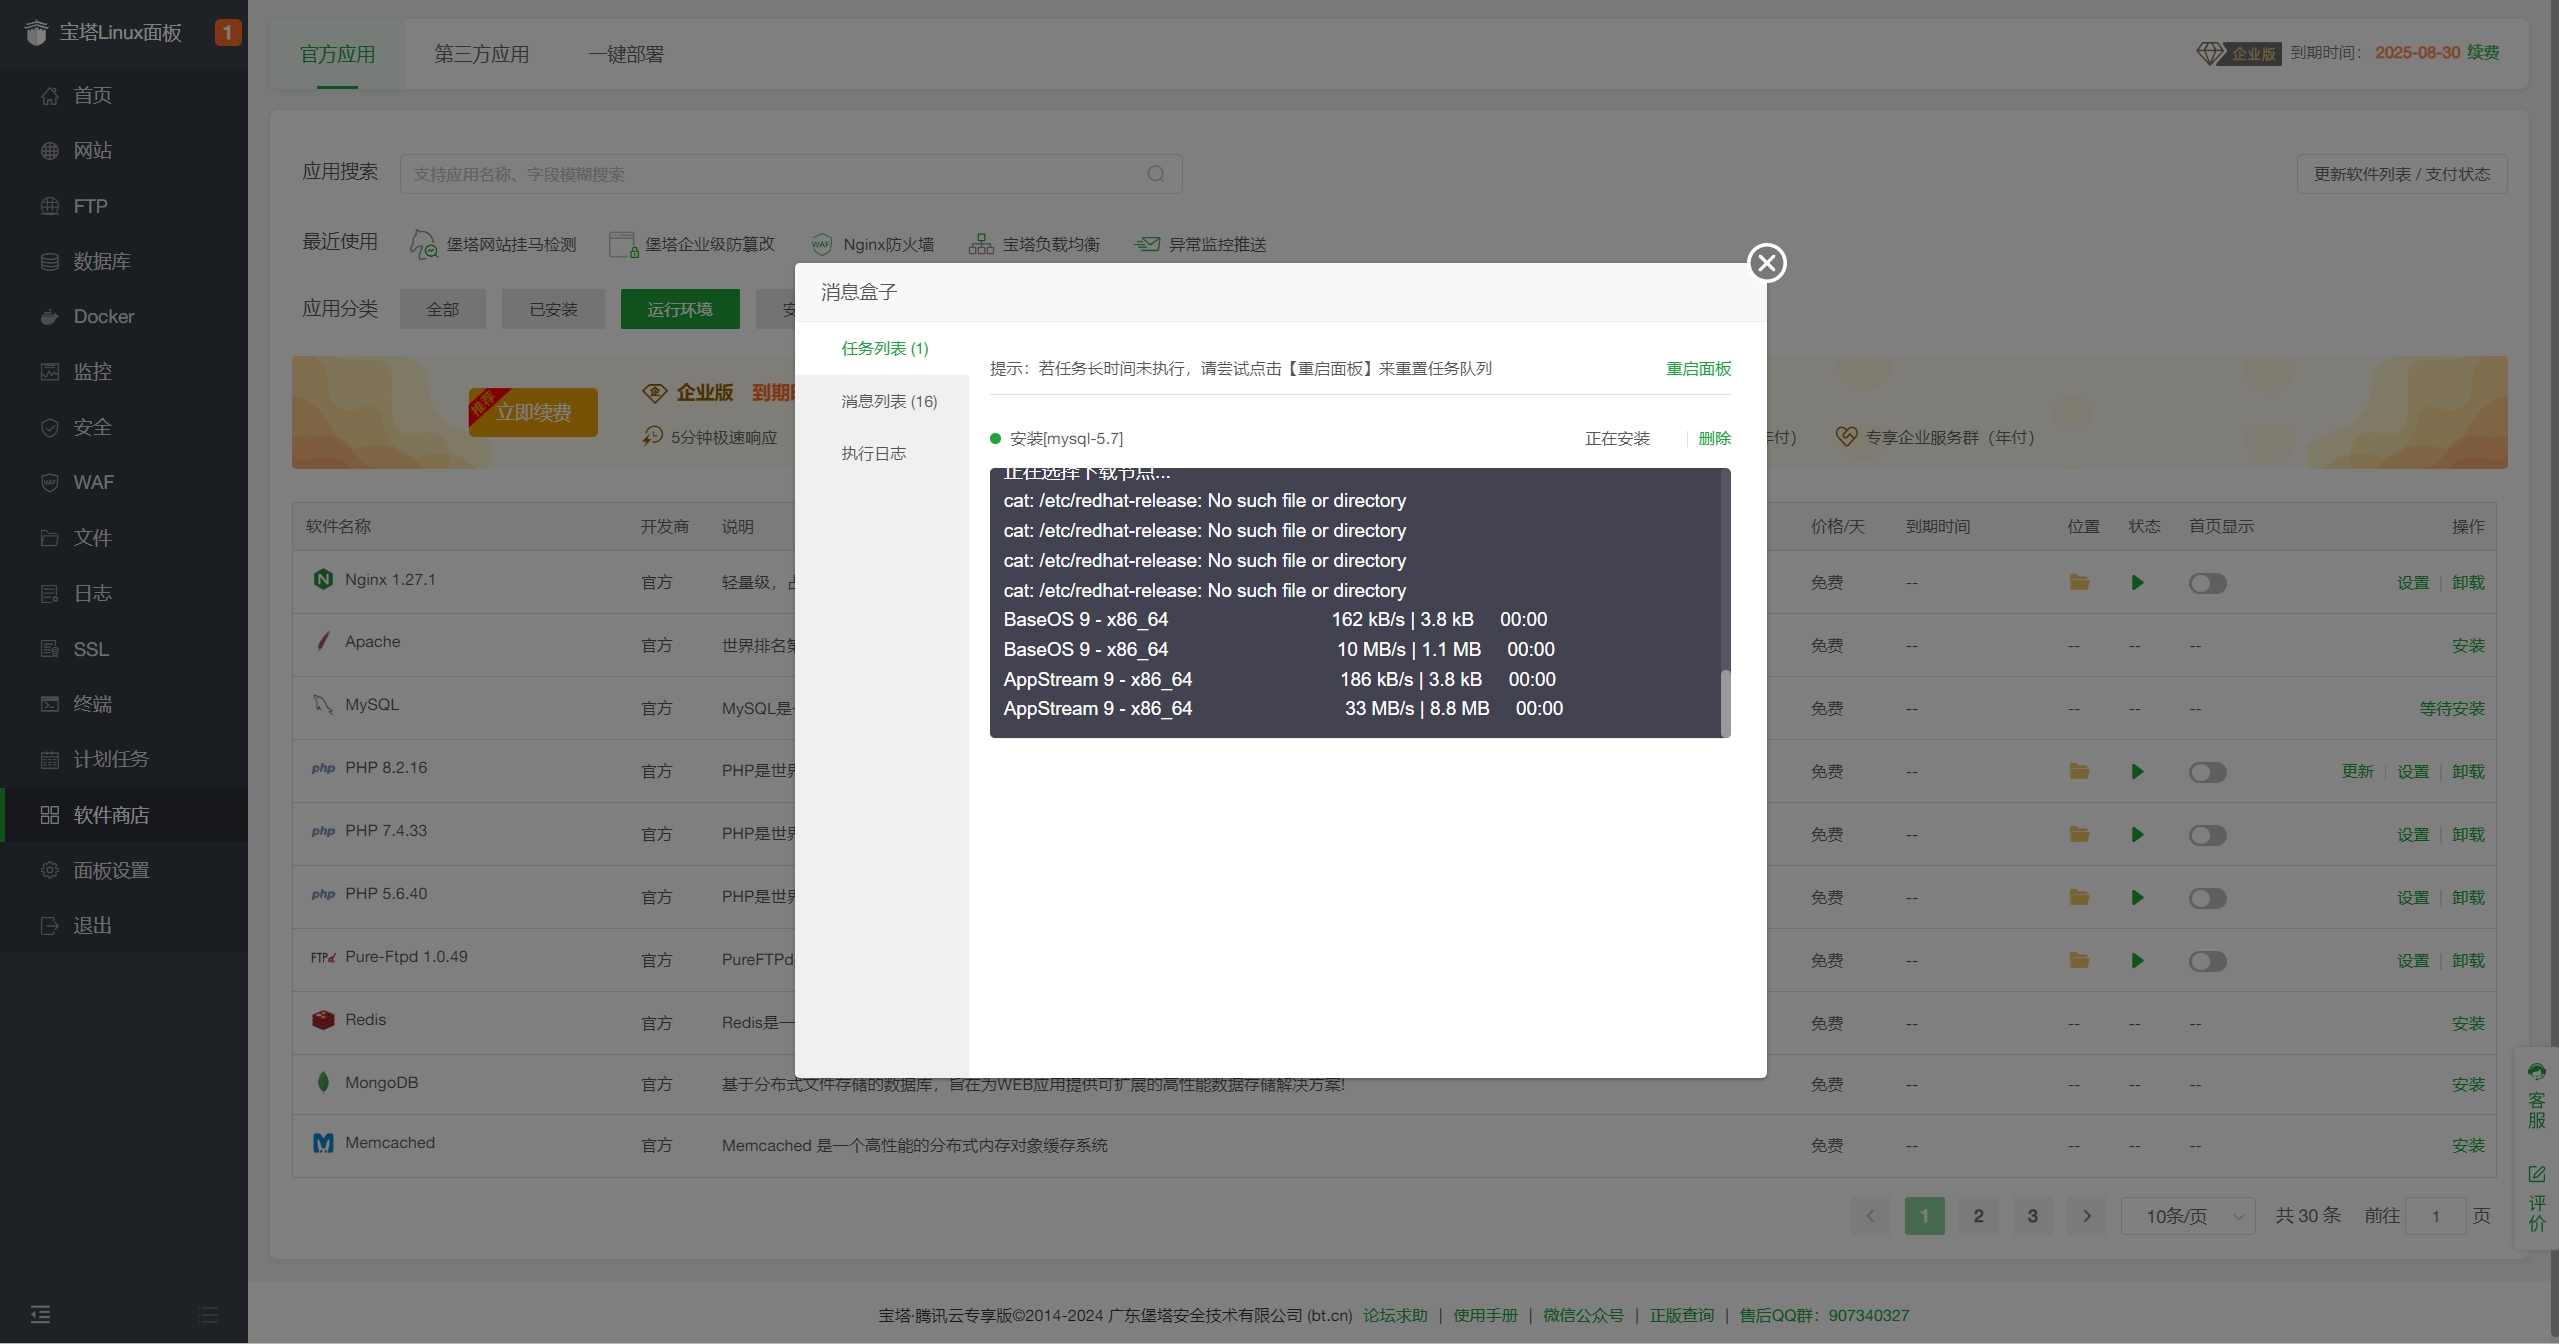Click the customer service headset icon
The image size is (2559, 1344).
click(2537, 1072)
